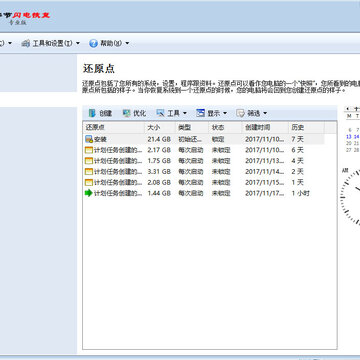
Task: Open the 工具 toolbar dropdown
Action: (x=171, y=113)
